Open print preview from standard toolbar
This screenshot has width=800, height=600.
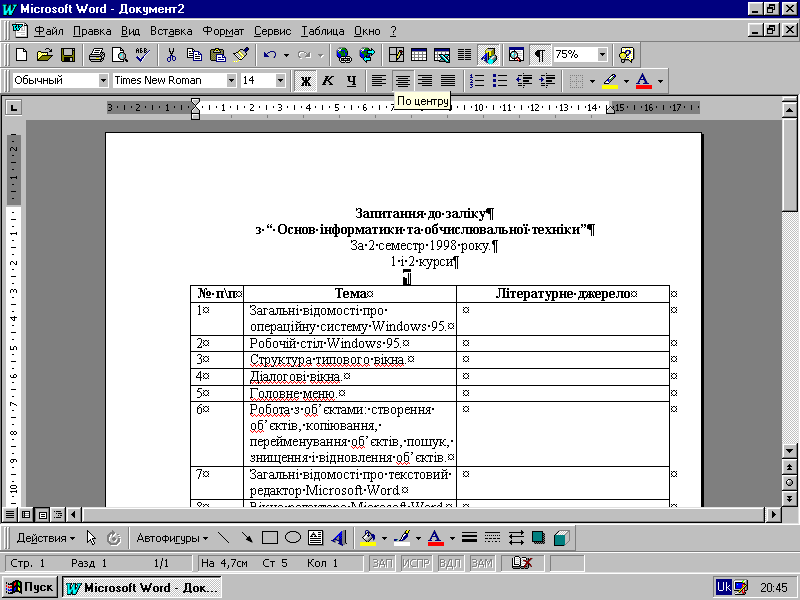pyautogui.click(x=119, y=55)
